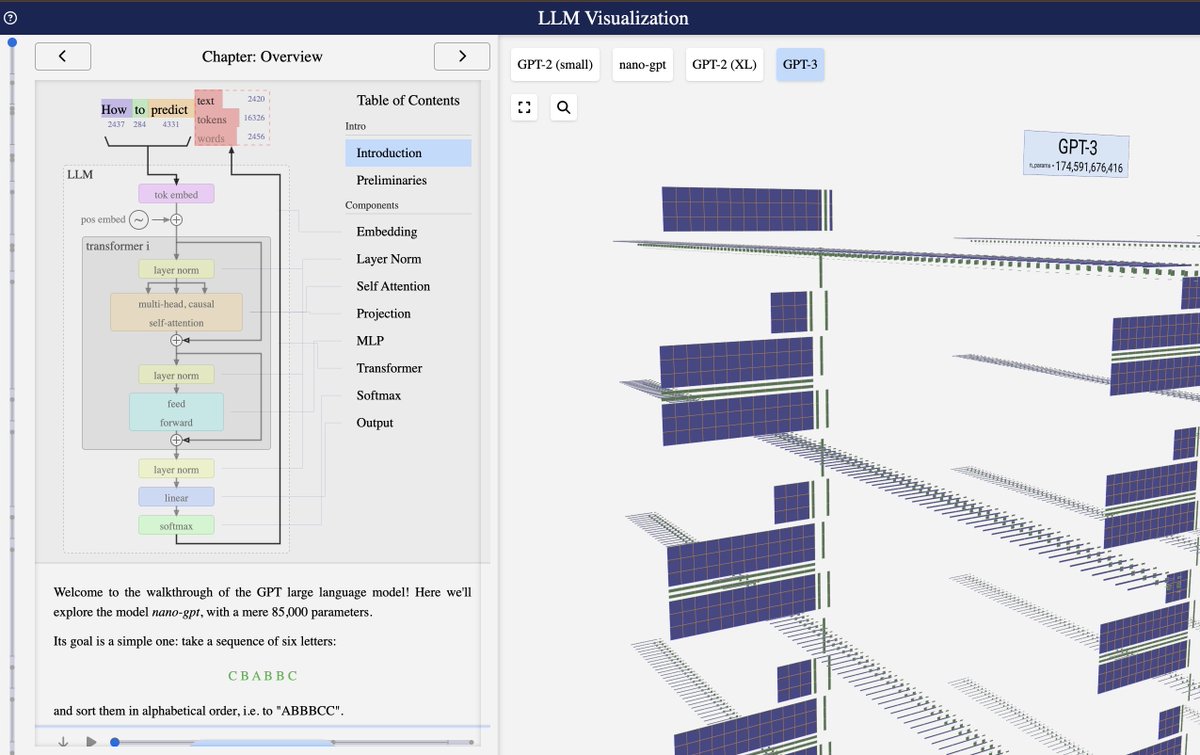Click the multi-head causal self-attention block

point(176,312)
